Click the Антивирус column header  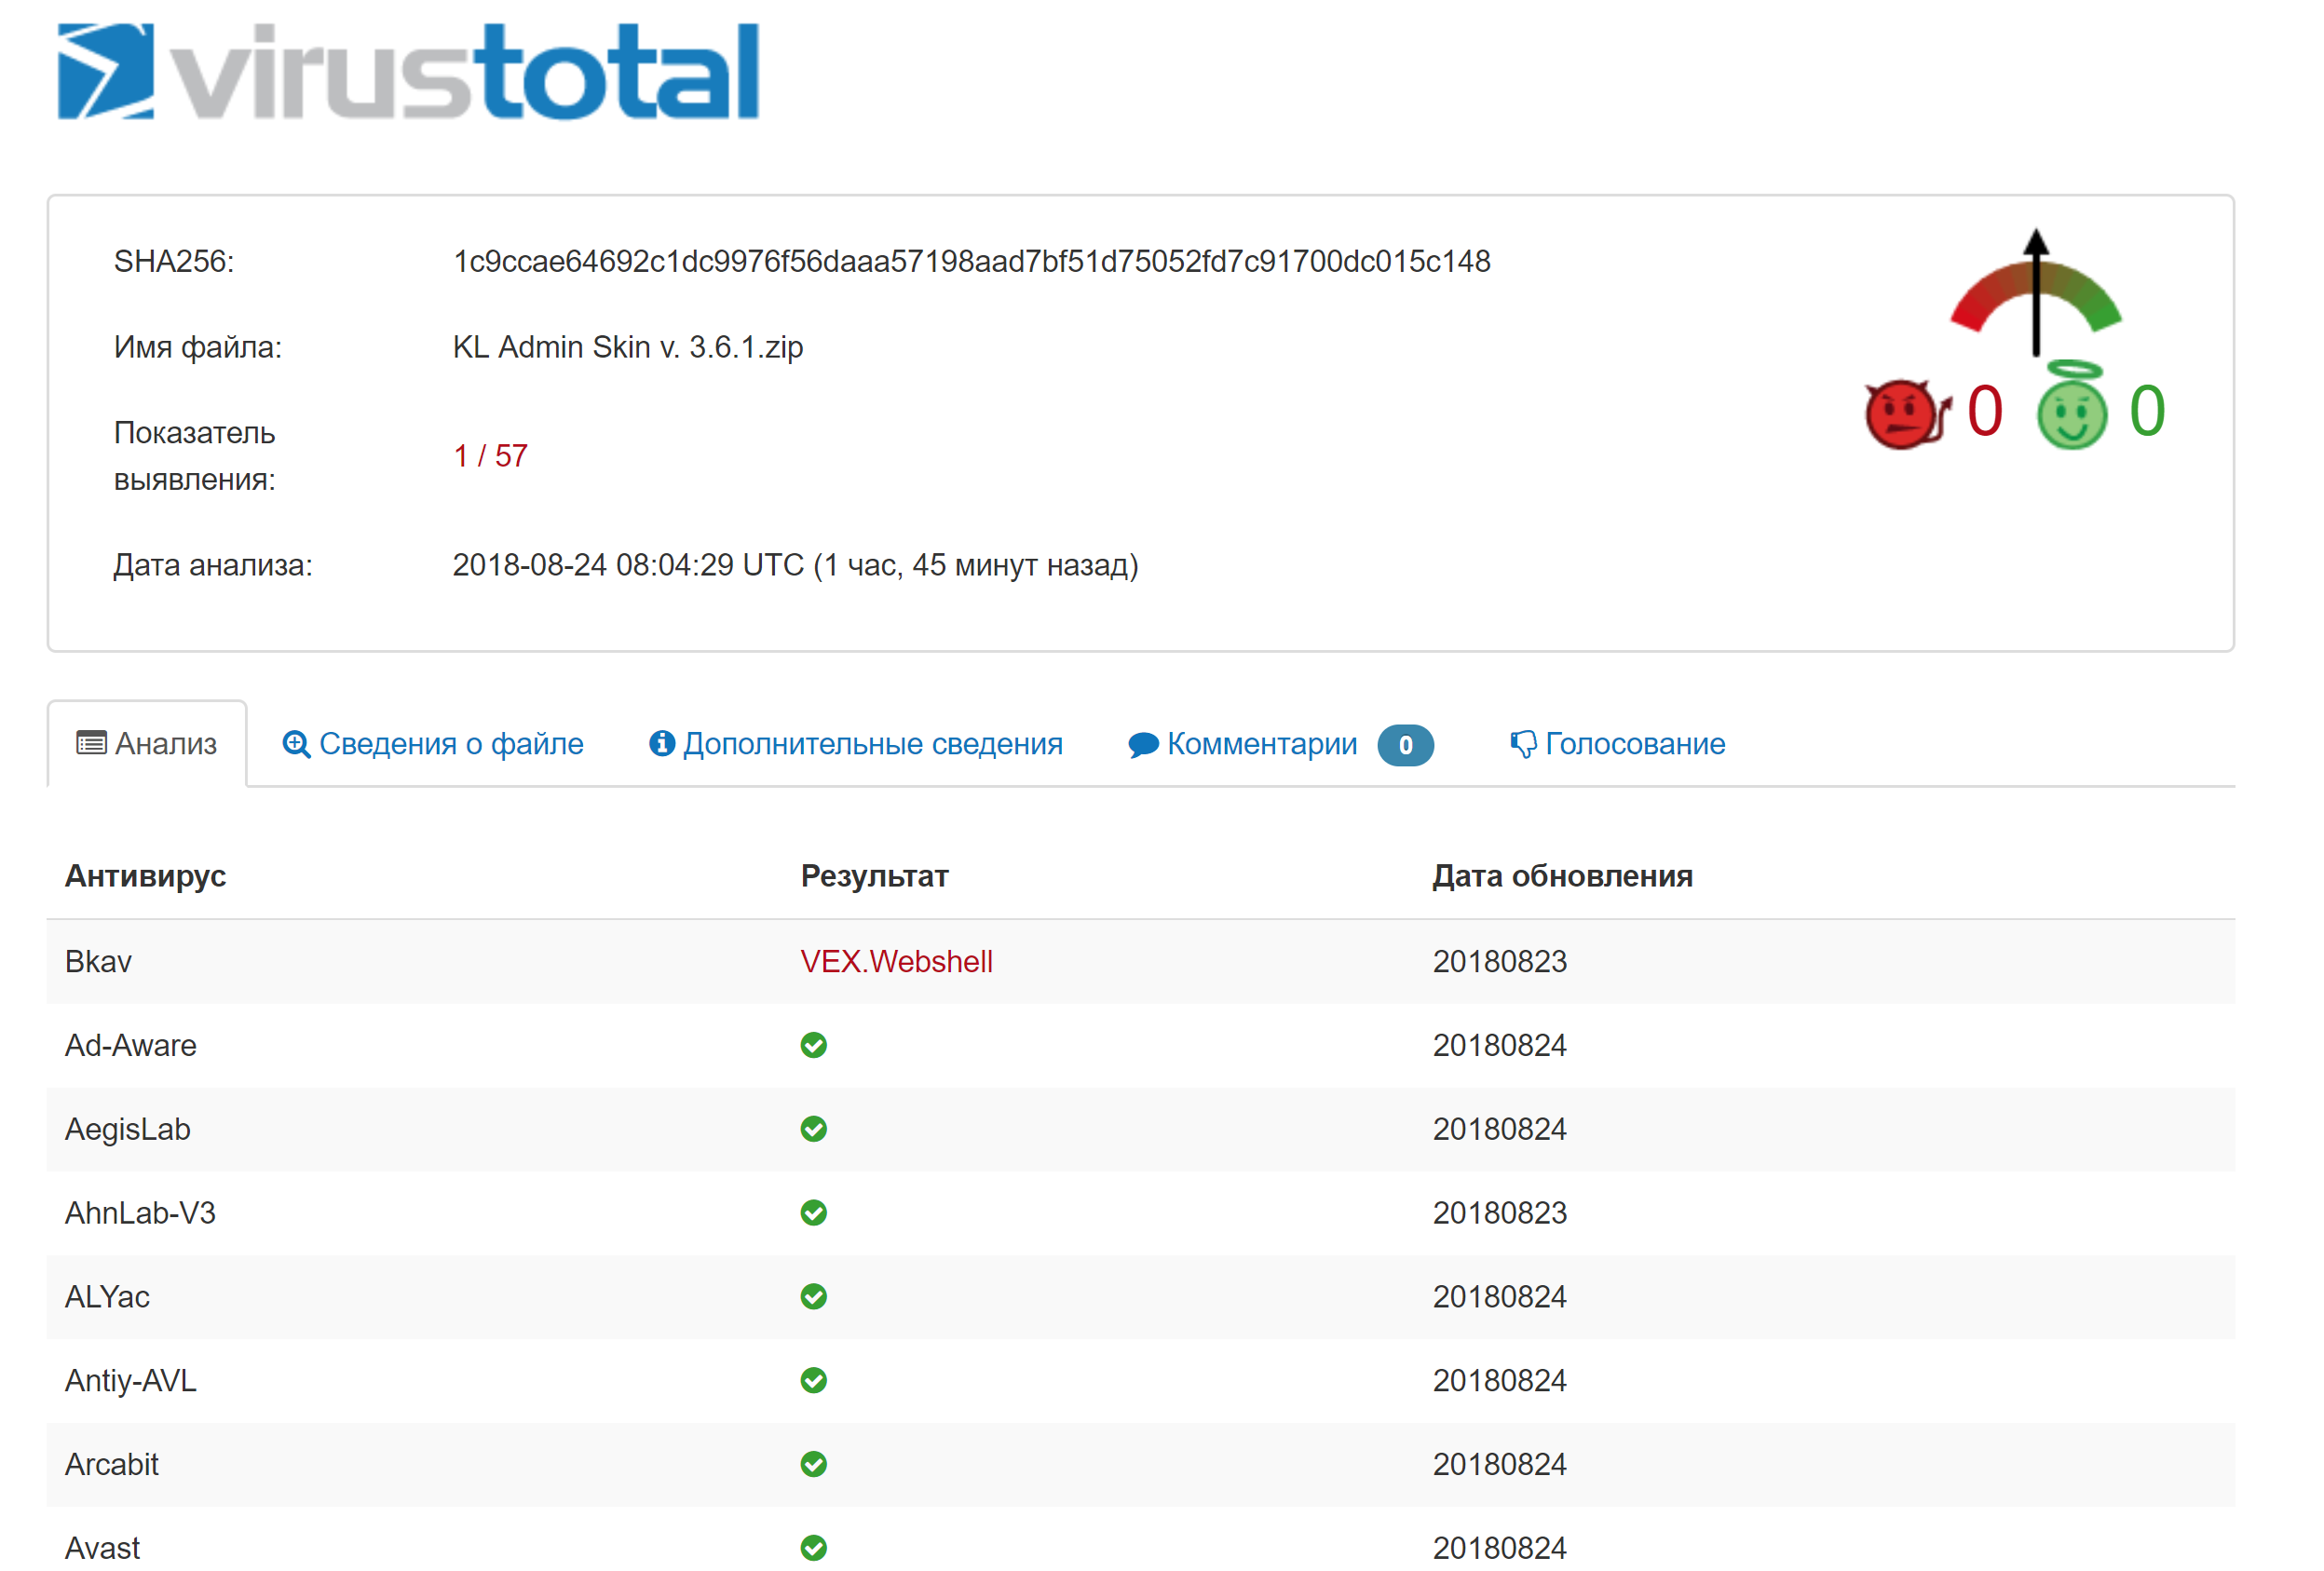(x=146, y=876)
